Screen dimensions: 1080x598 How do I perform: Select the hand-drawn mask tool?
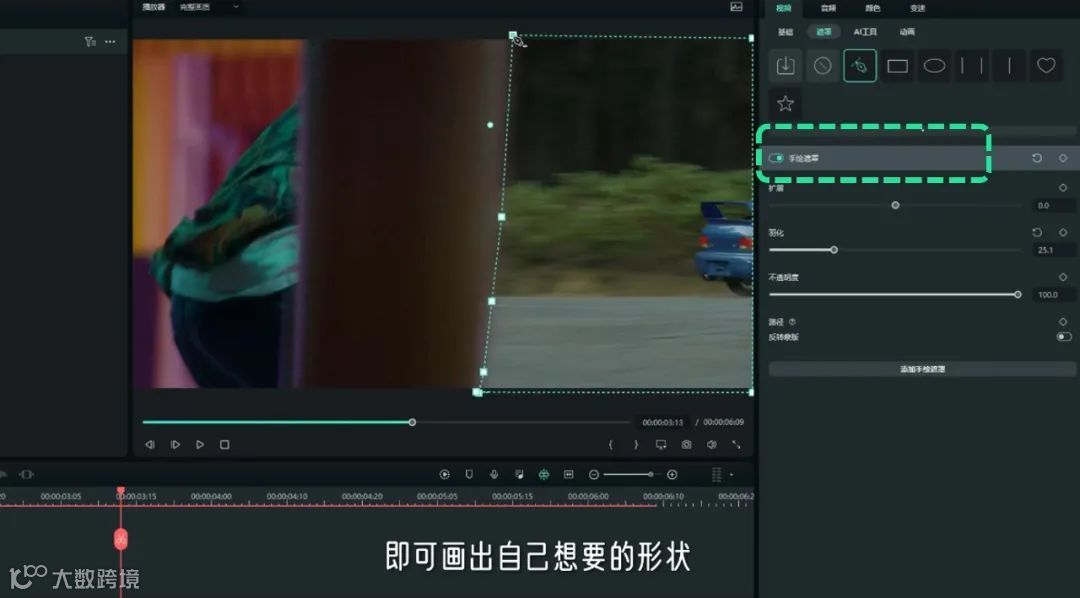(x=861, y=66)
